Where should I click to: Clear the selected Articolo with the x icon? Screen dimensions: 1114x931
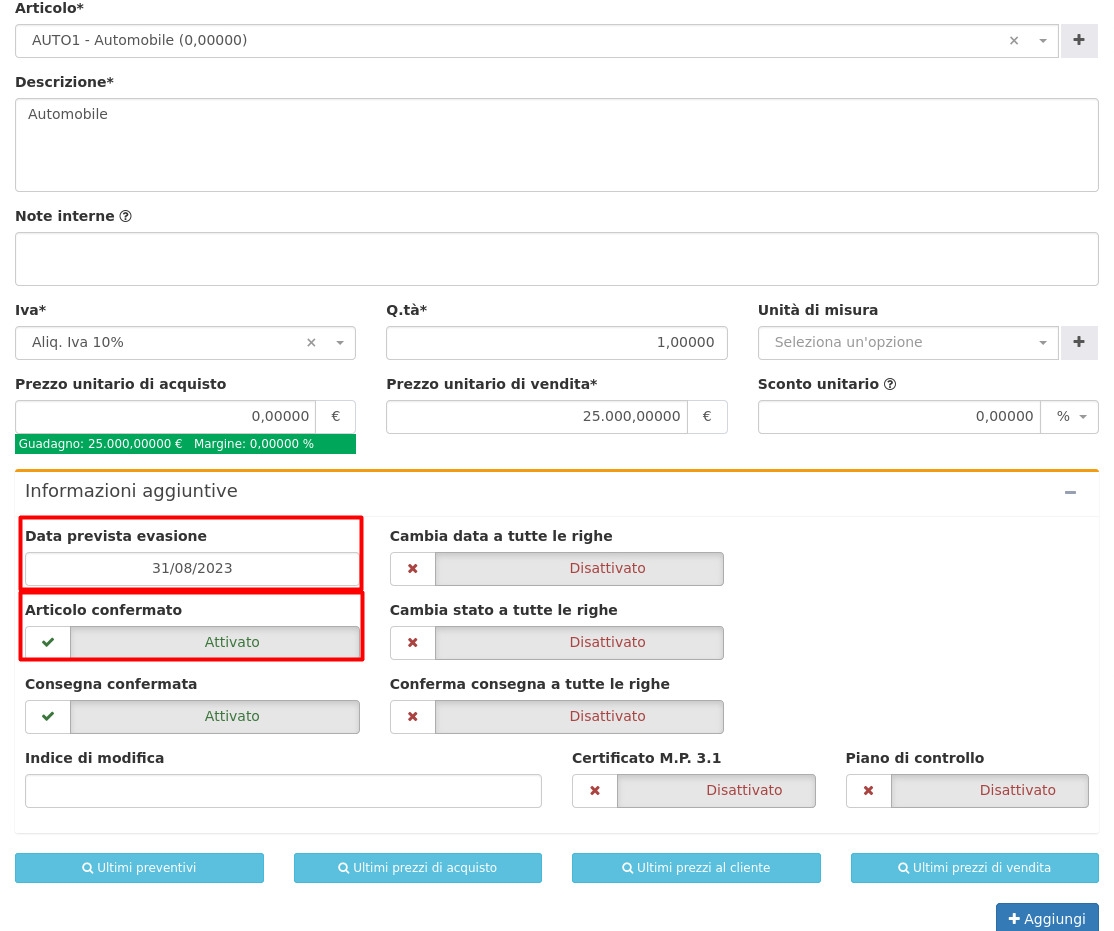(x=1014, y=41)
